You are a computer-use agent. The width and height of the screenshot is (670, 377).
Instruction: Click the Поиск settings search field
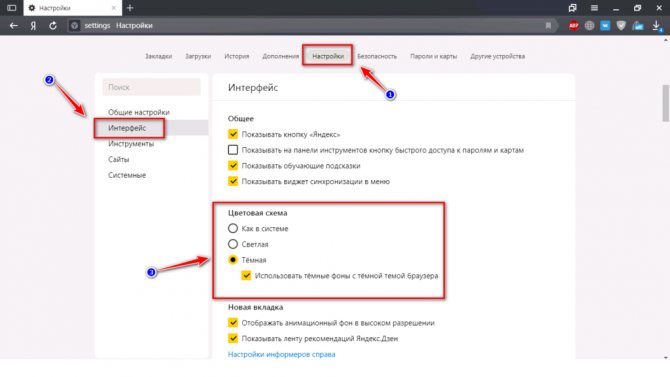pos(151,87)
